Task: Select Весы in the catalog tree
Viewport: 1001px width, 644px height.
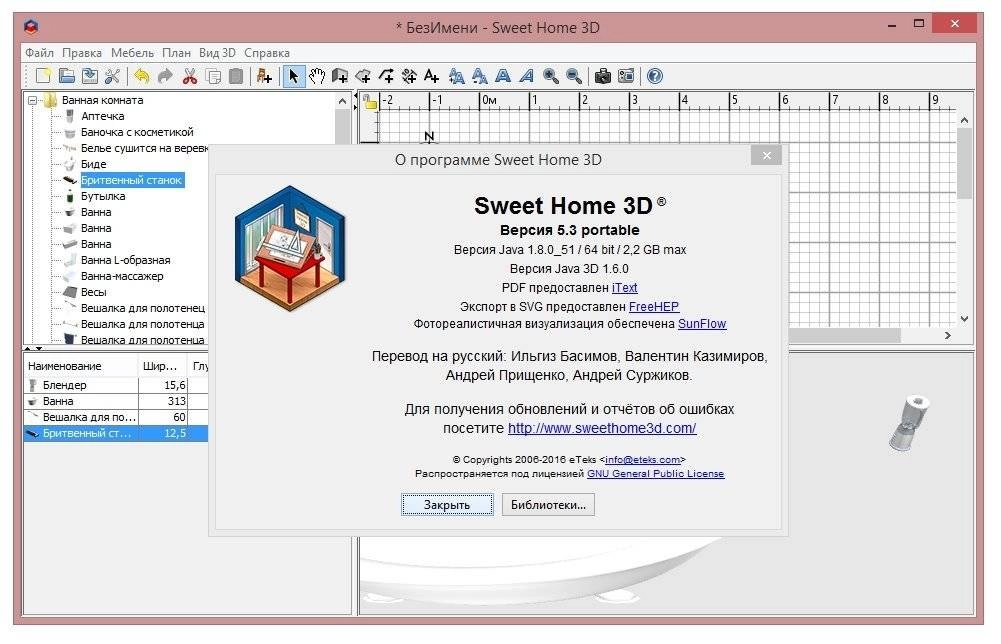Action: point(93,292)
